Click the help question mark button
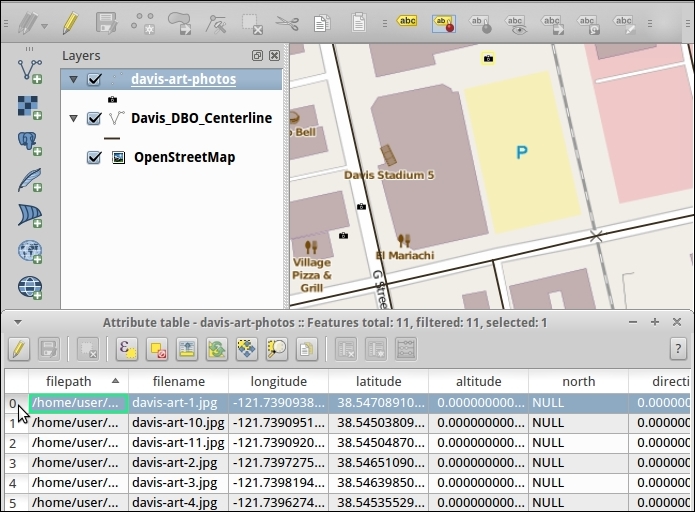 [x=678, y=349]
